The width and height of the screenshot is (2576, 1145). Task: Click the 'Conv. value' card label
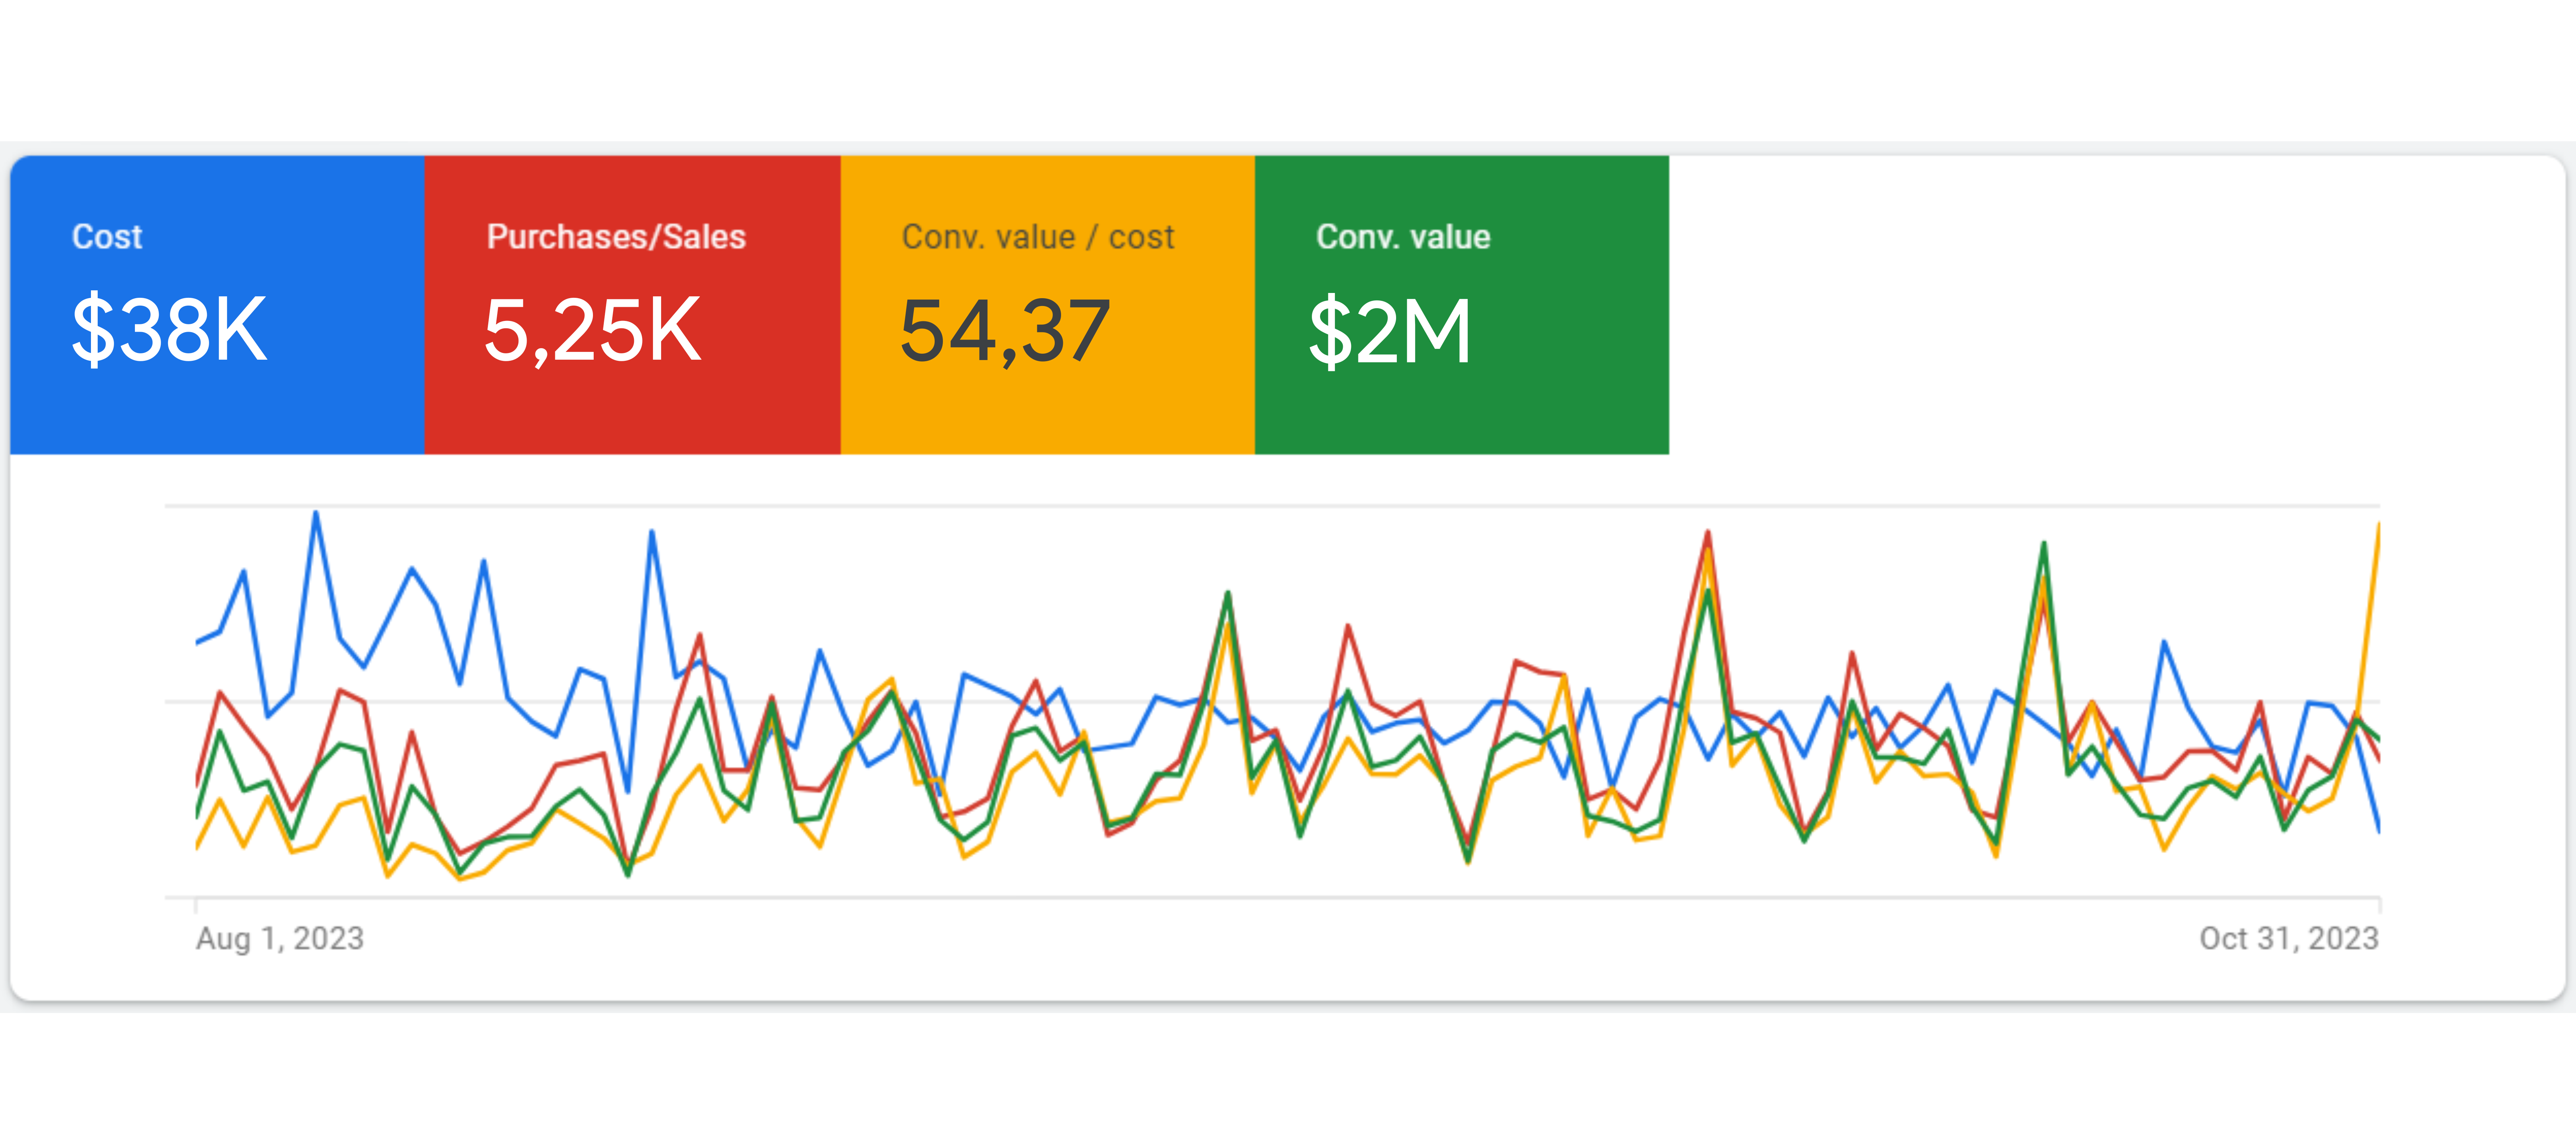[x=1403, y=237]
